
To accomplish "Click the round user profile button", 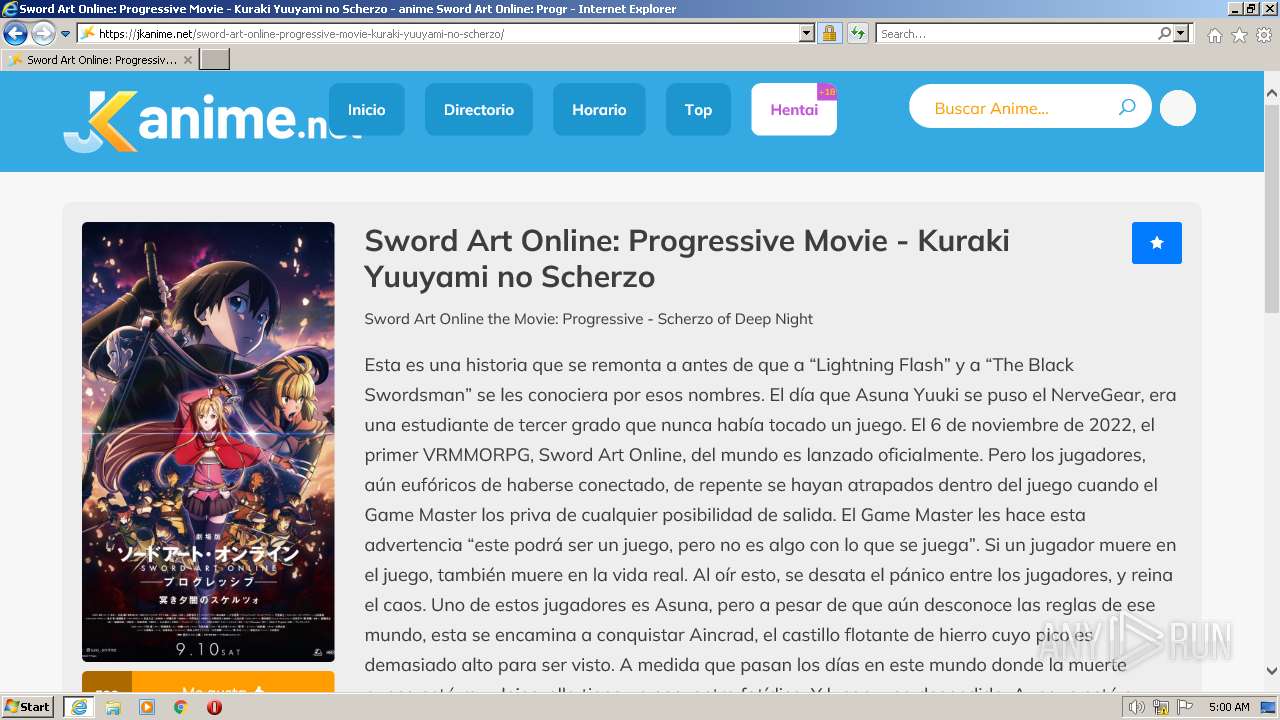I will pos(1178,108).
